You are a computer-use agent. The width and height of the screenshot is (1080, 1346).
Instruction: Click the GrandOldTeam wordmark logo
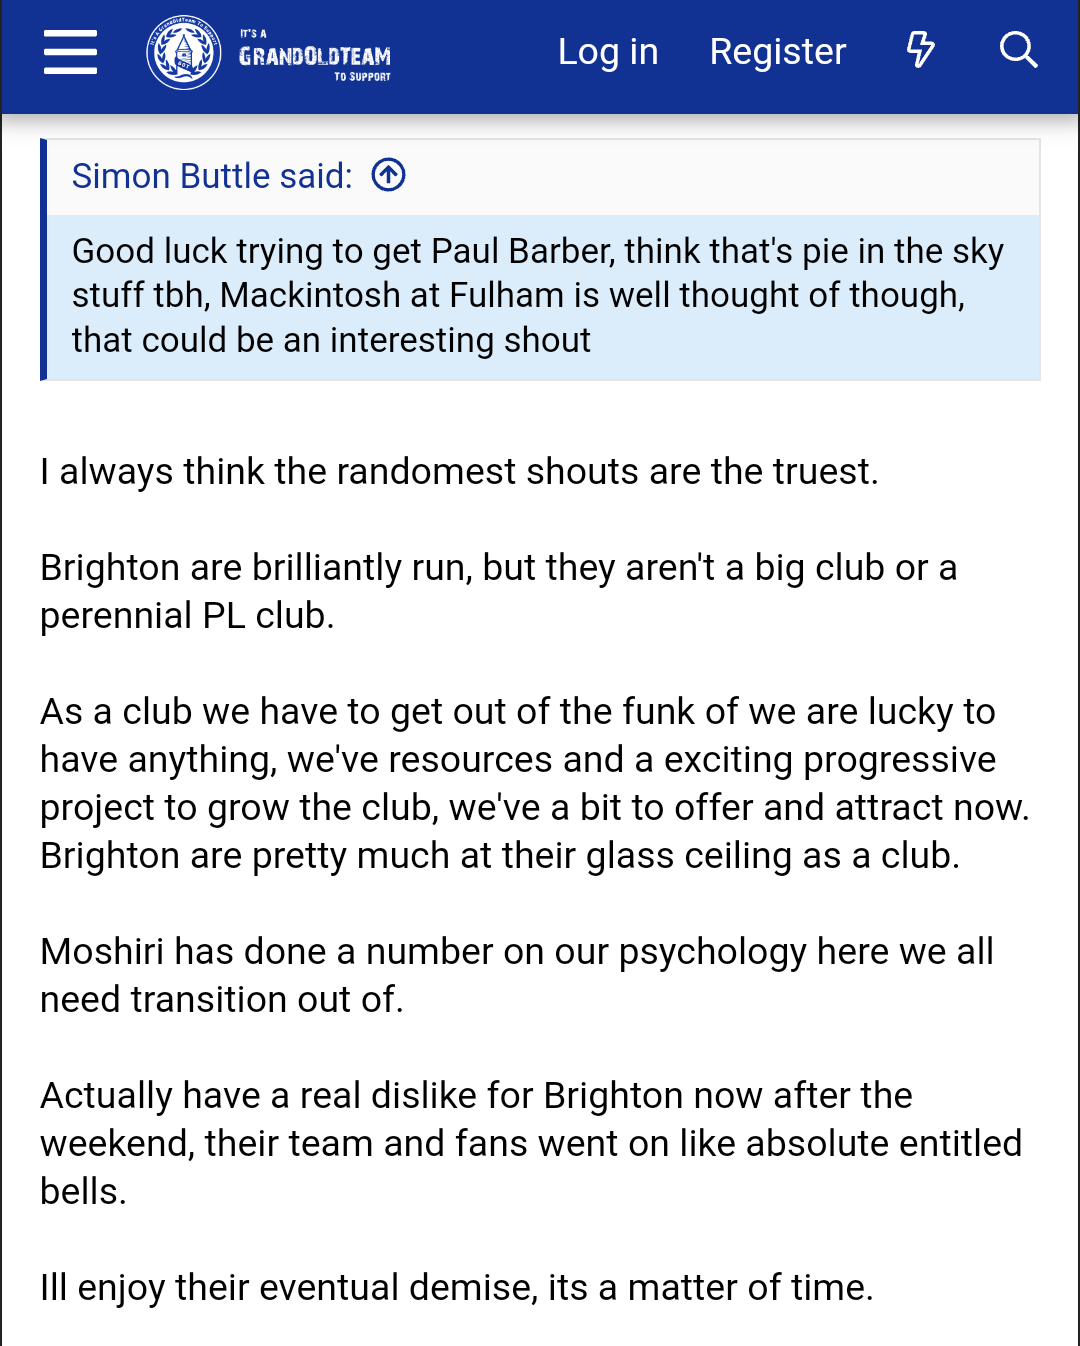coord(315,56)
